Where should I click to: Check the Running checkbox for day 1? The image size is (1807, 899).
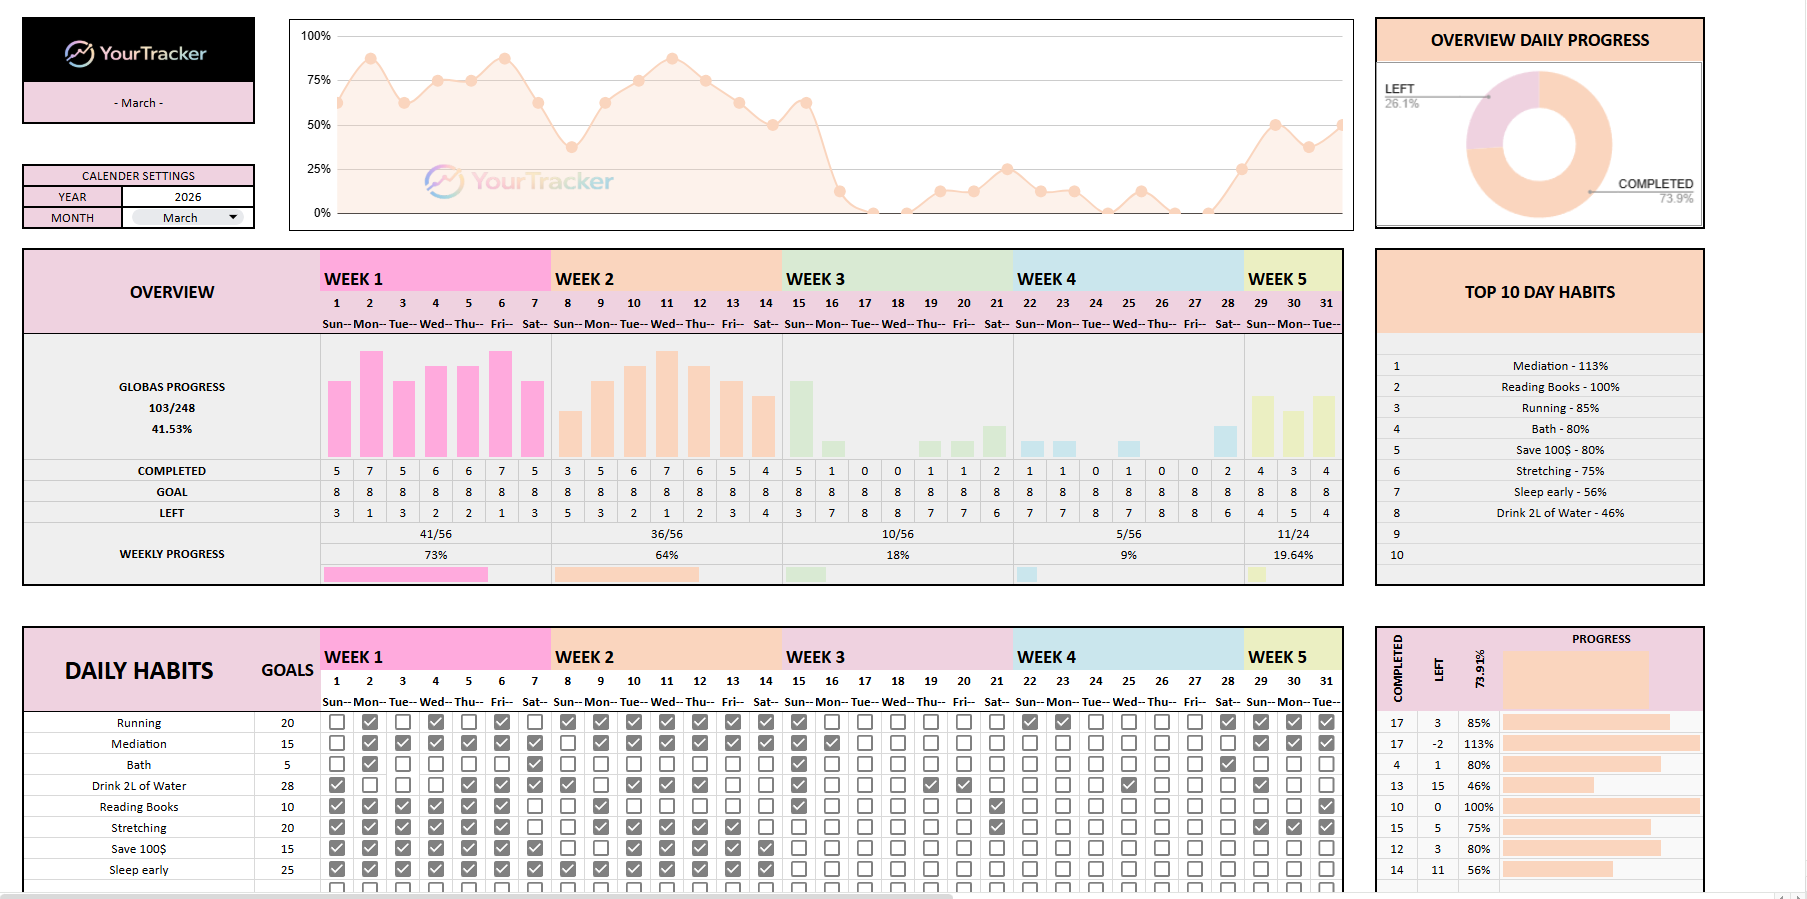[x=337, y=722]
